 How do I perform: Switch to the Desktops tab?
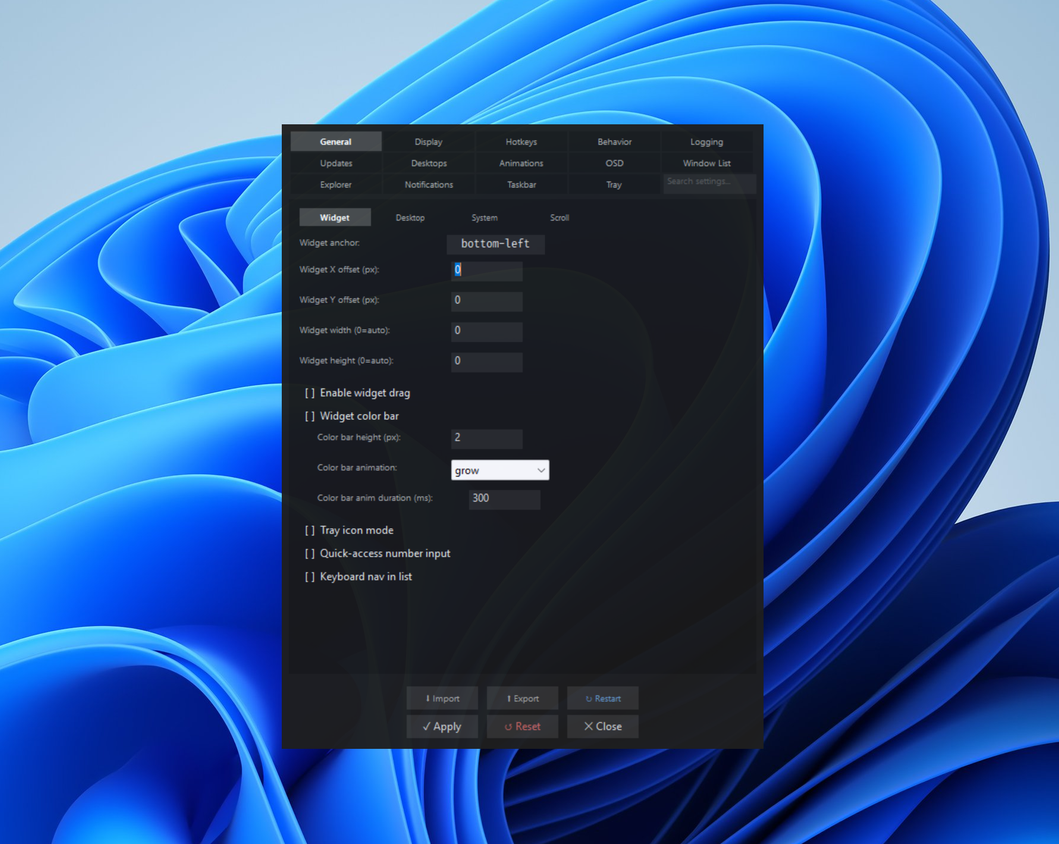428,163
